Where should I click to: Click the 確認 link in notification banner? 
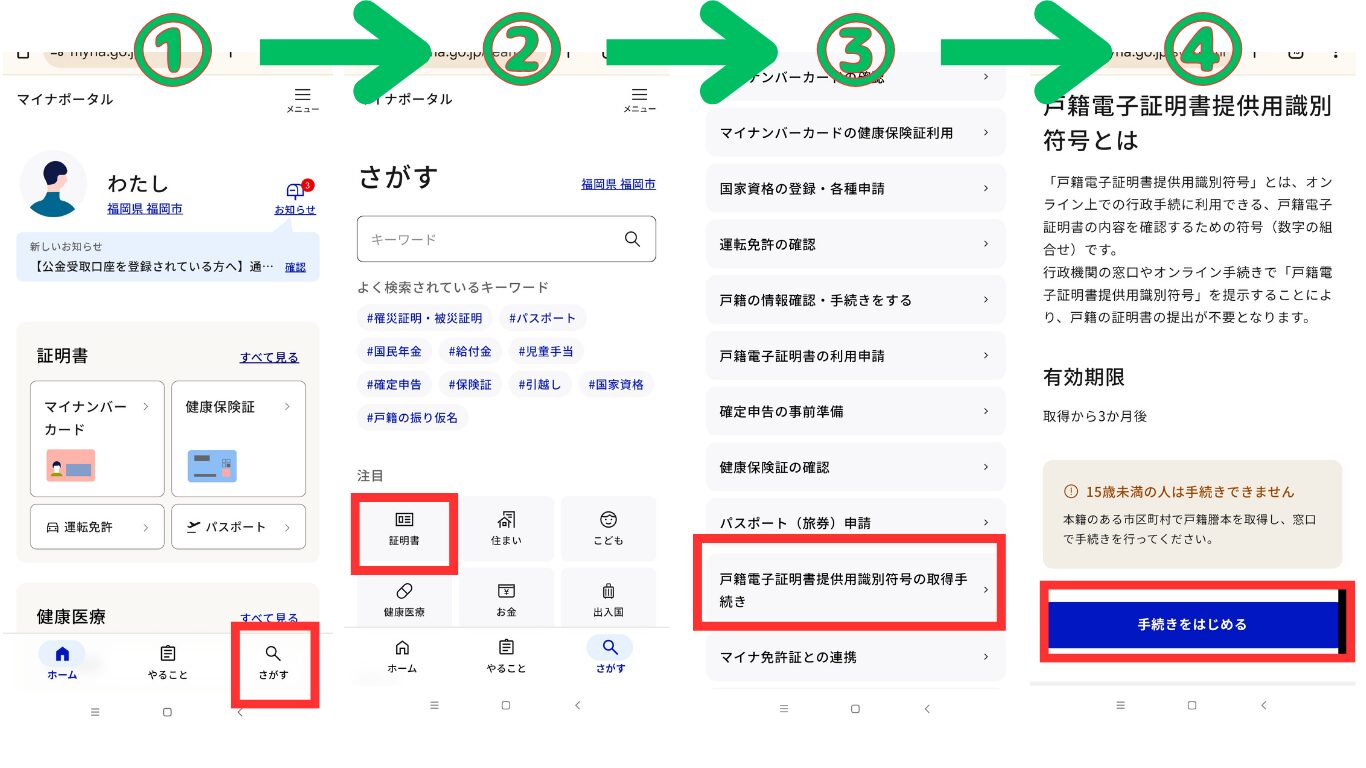(295, 267)
